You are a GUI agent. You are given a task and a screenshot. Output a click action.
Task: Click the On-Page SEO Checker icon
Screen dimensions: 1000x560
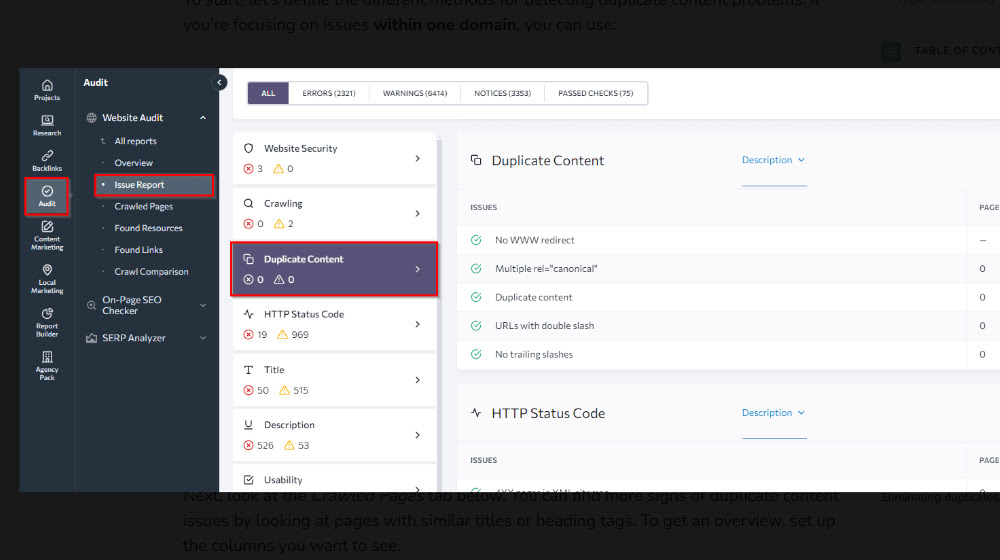[x=92, y=305]
